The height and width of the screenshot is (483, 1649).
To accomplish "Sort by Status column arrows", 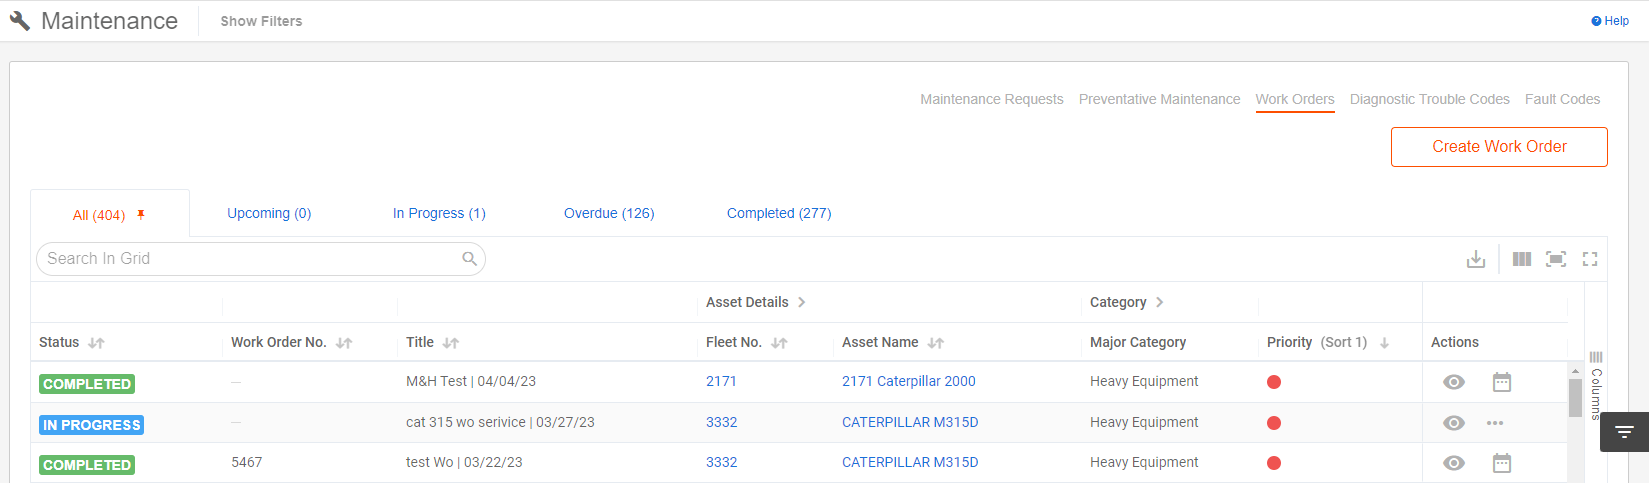I will click(96, 343).
